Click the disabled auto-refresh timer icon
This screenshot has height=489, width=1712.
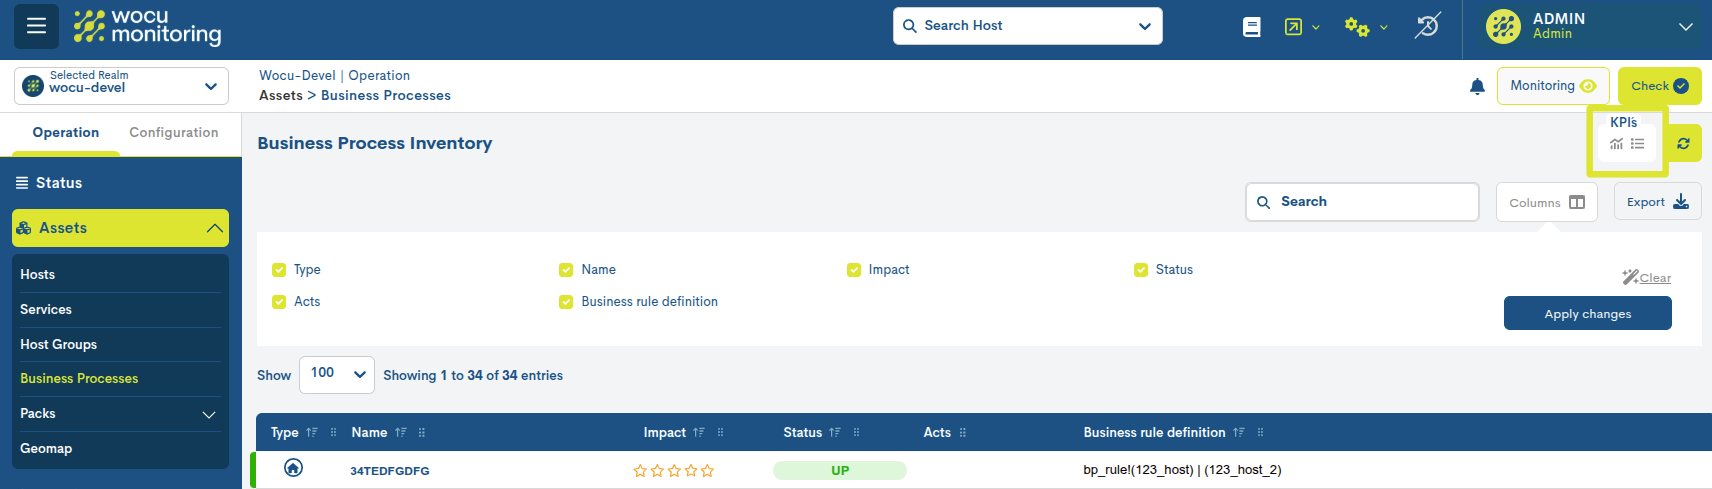coord(1427,26)
